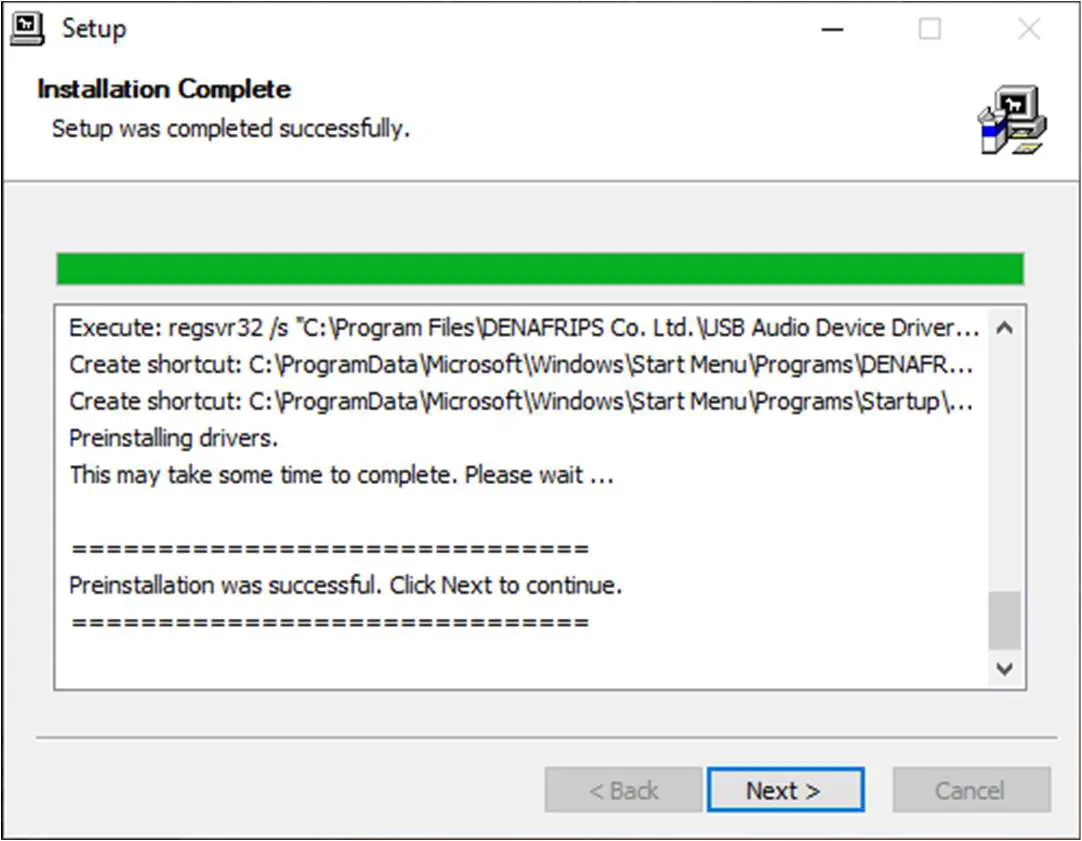The width and height of the screenshot is (1082, 841).
Task: Minimize the Setup window
Action: coord(831,30)
